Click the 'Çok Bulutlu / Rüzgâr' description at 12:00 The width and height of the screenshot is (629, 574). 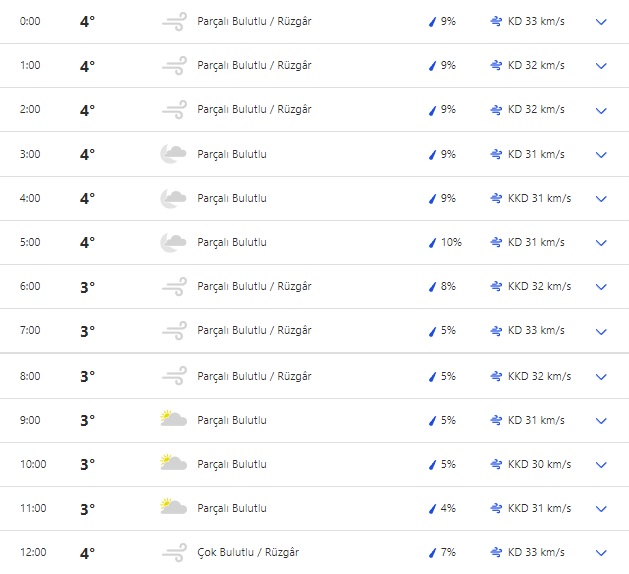click(x=248, y=552)
